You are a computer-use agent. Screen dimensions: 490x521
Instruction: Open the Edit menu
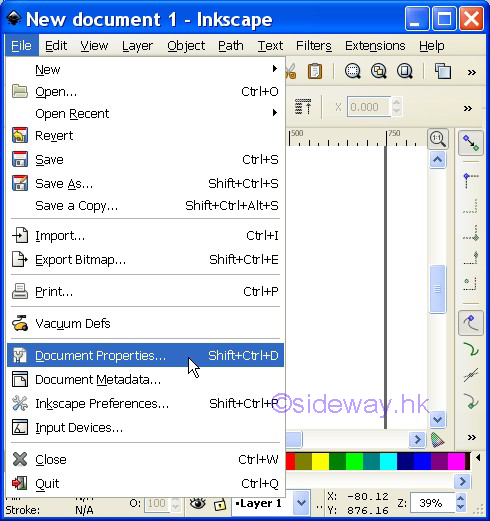(x=56, y=46)
